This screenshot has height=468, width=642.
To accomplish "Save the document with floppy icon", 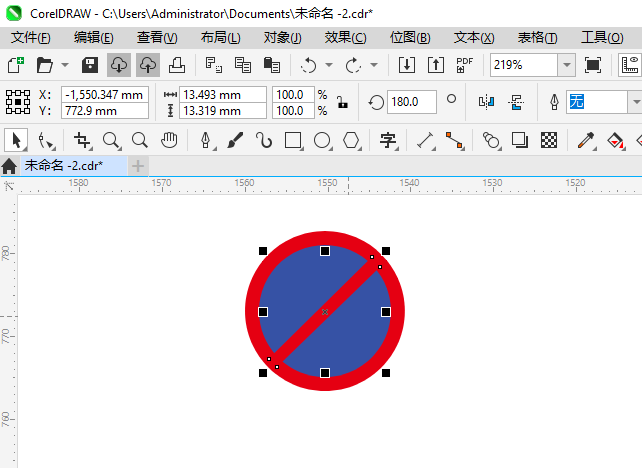I will 90,65.
